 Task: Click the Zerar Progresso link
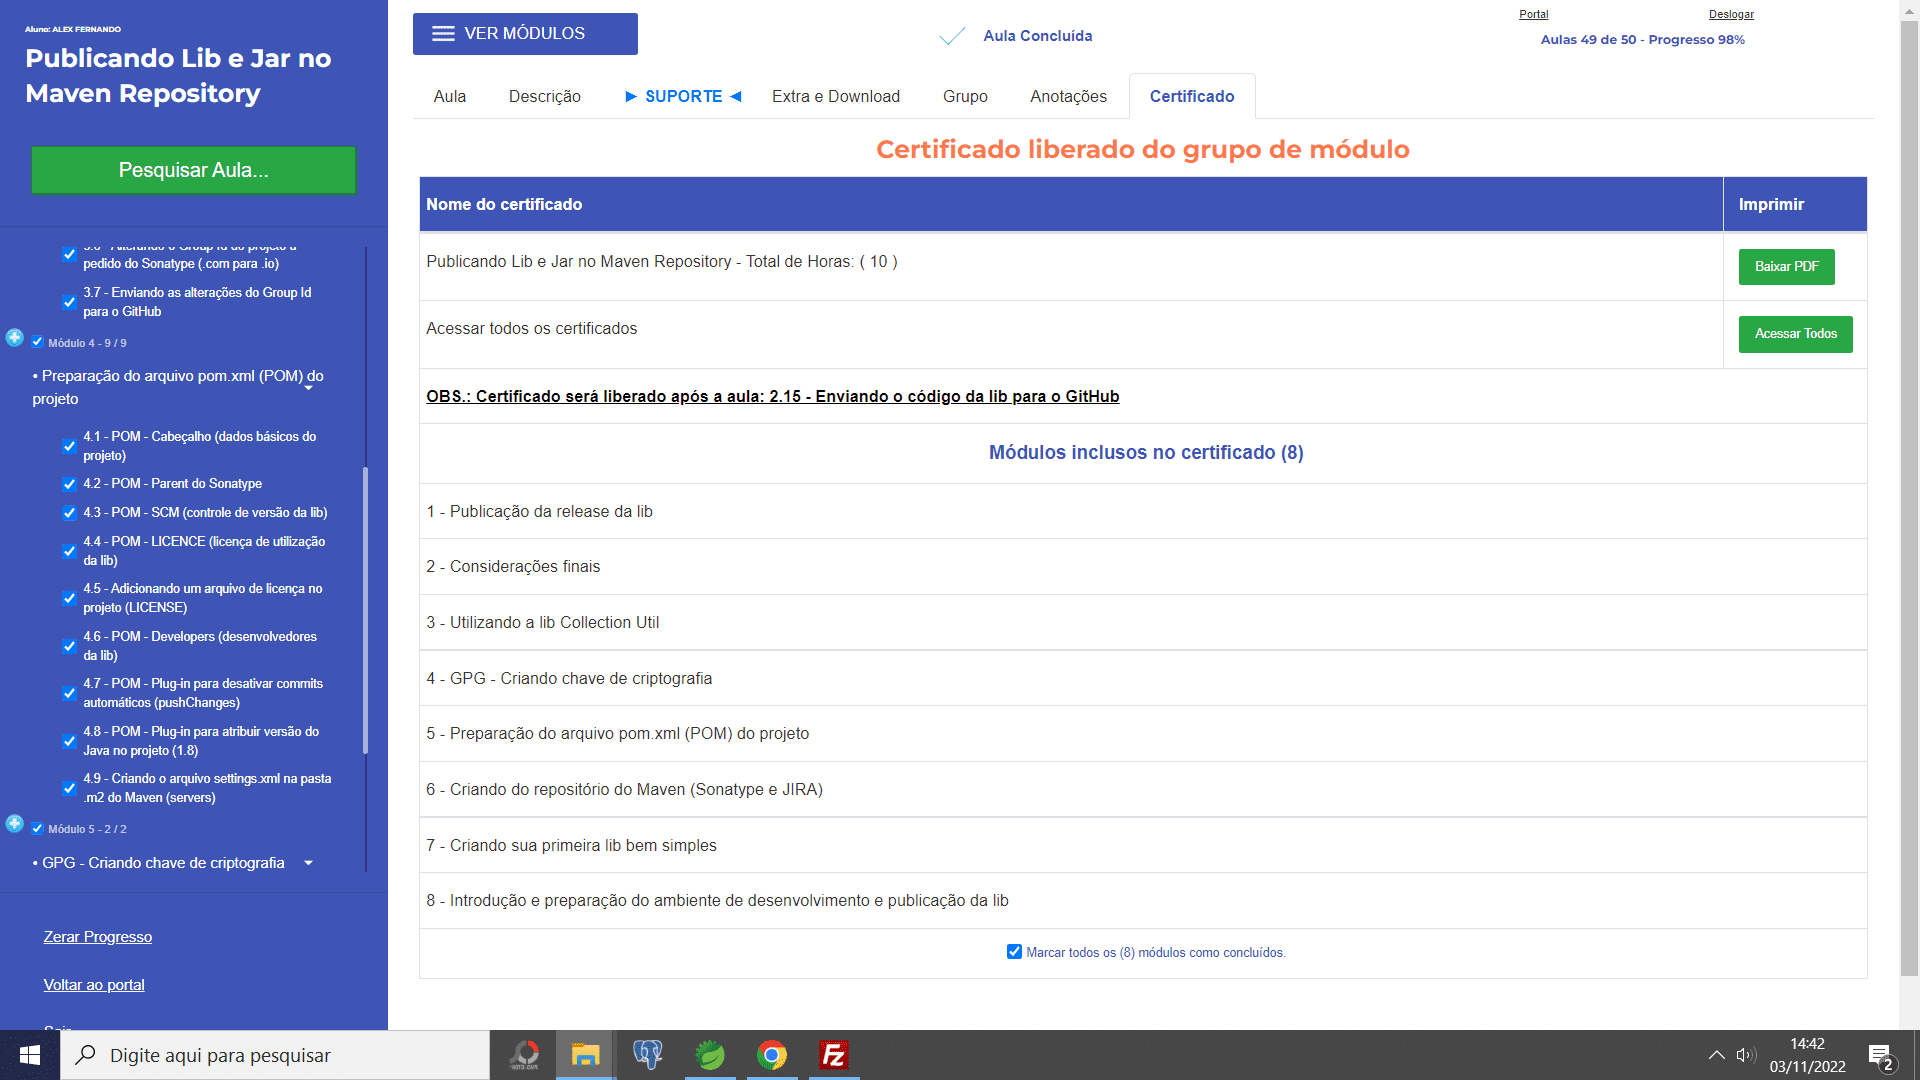pyautogui.click(x=98, y=937)
